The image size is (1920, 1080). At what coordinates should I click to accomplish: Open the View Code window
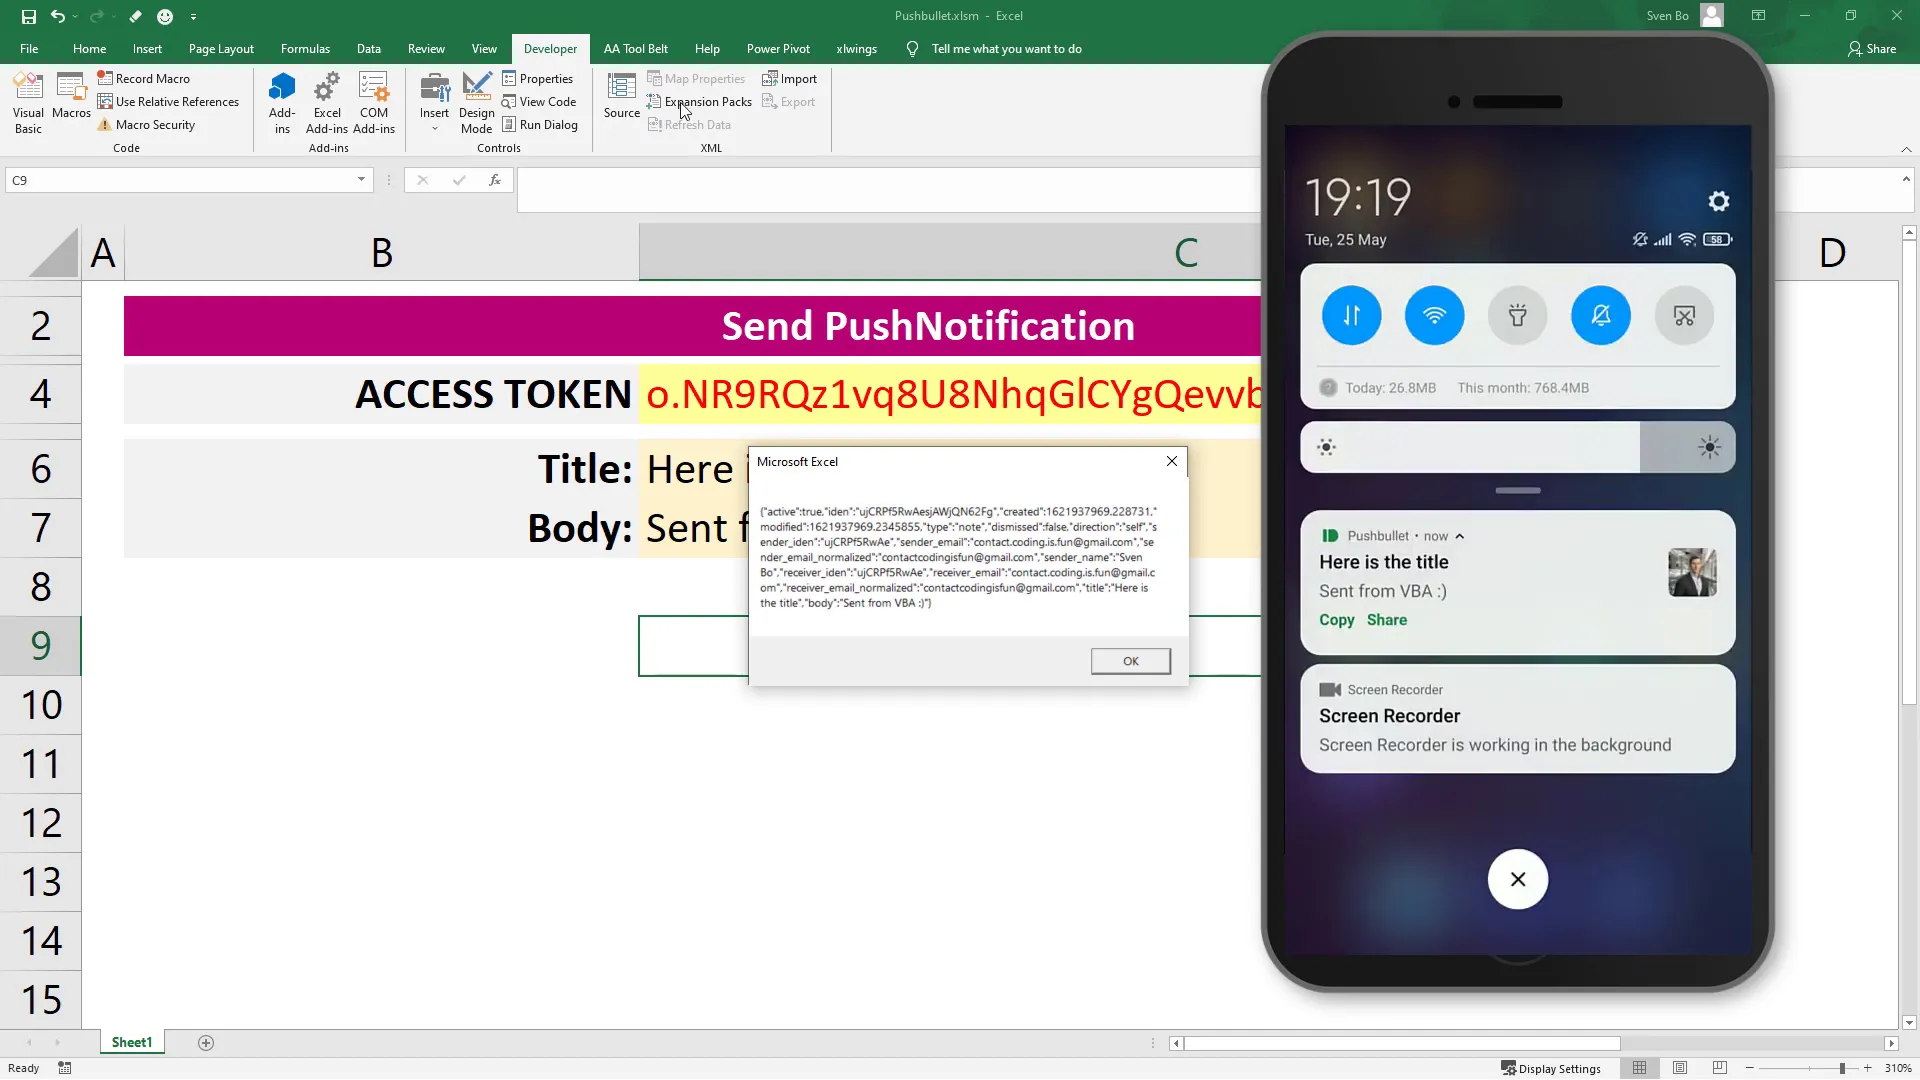click(x=540, y=101)
